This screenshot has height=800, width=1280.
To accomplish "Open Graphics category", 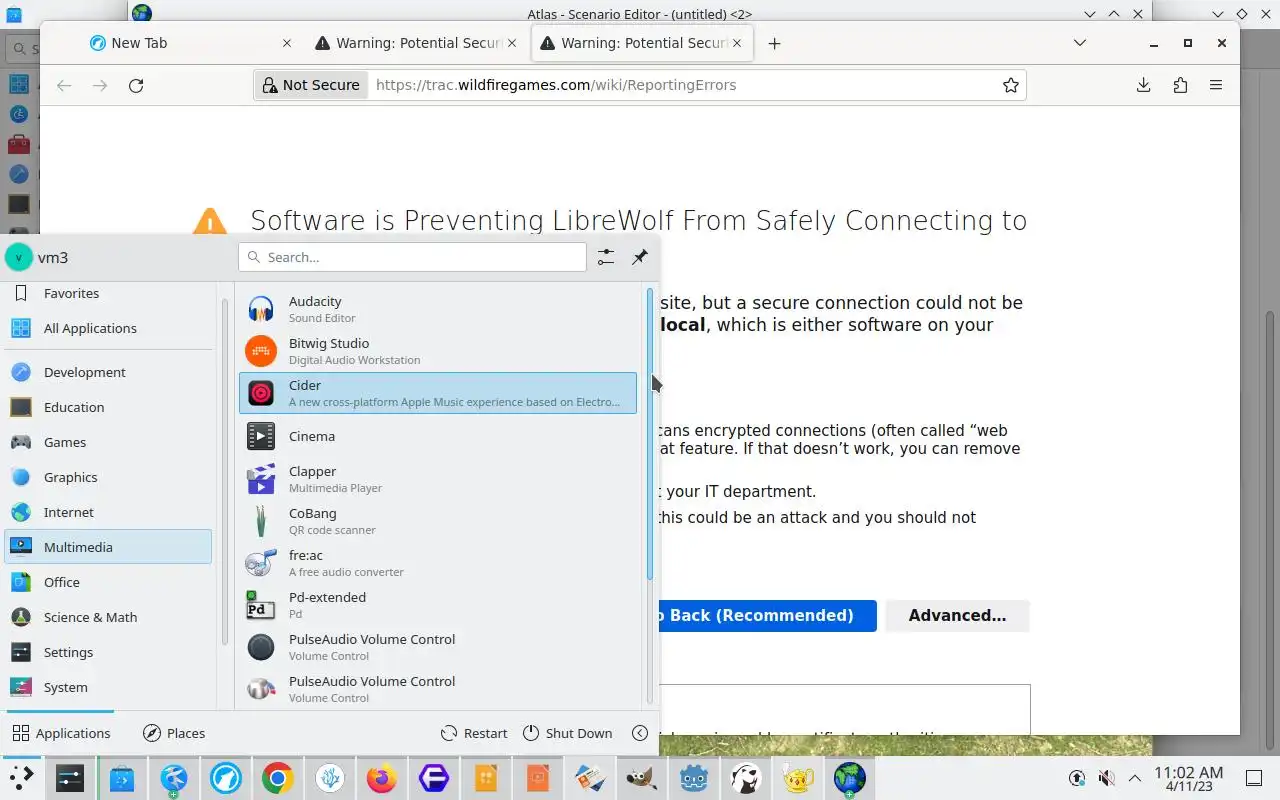I will (x=108, y=477).
